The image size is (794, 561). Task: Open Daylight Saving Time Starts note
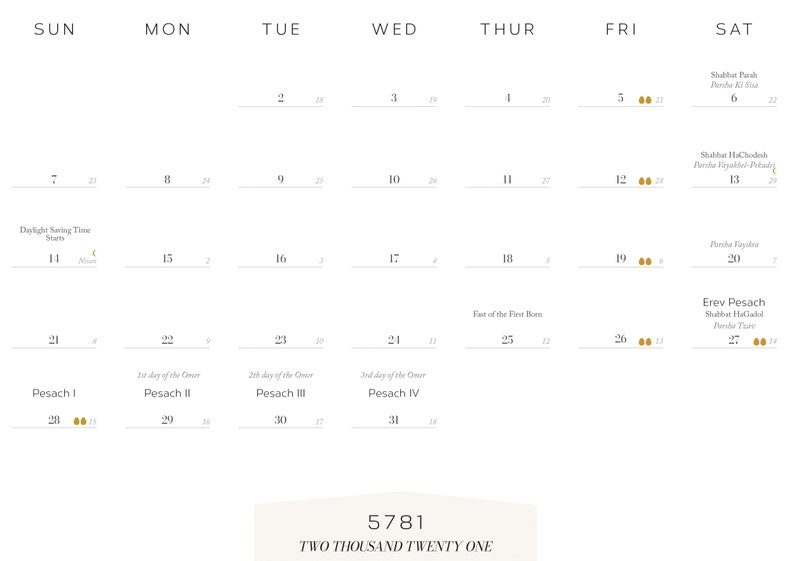[x=55, y=233]
